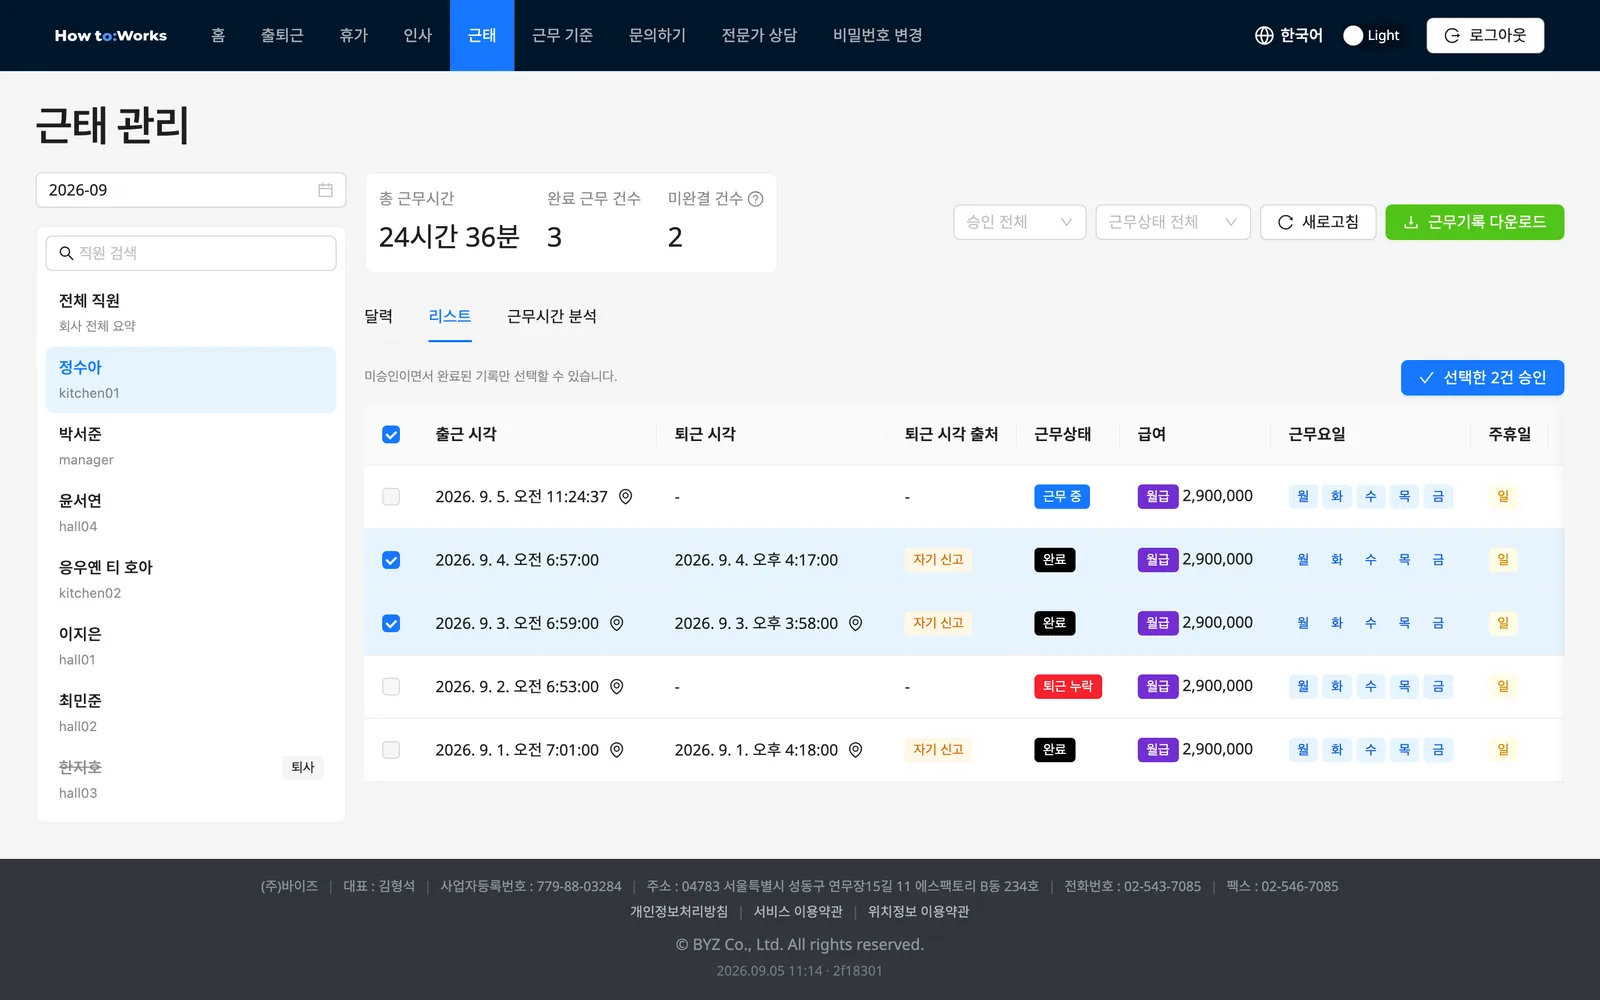The image size is (1600, 1000).
Task: Check the row for 2026. 9. 5.
Action: tap(391, 497)
